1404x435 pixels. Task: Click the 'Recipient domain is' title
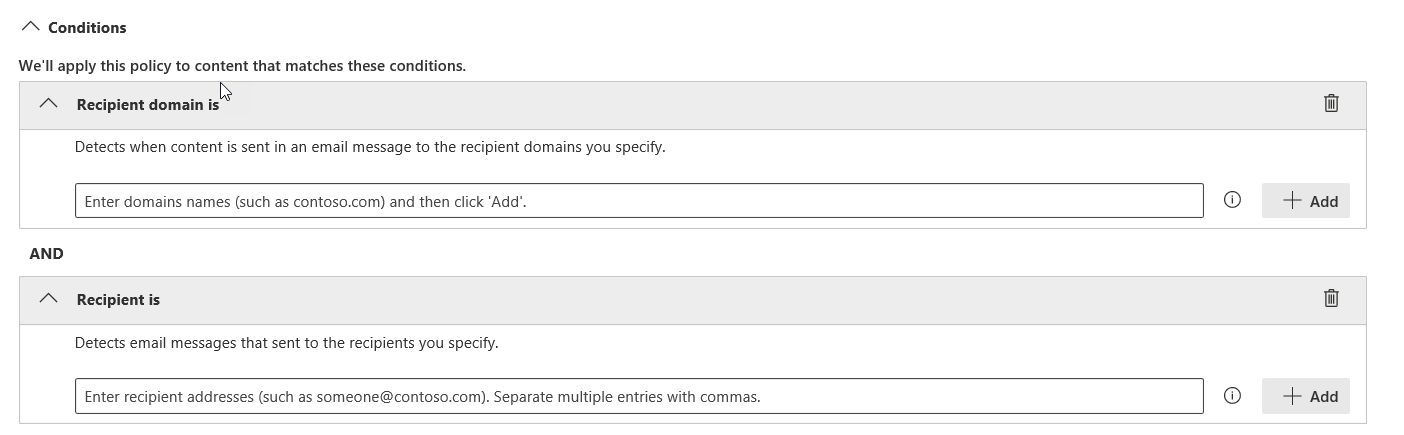[147, 104]
